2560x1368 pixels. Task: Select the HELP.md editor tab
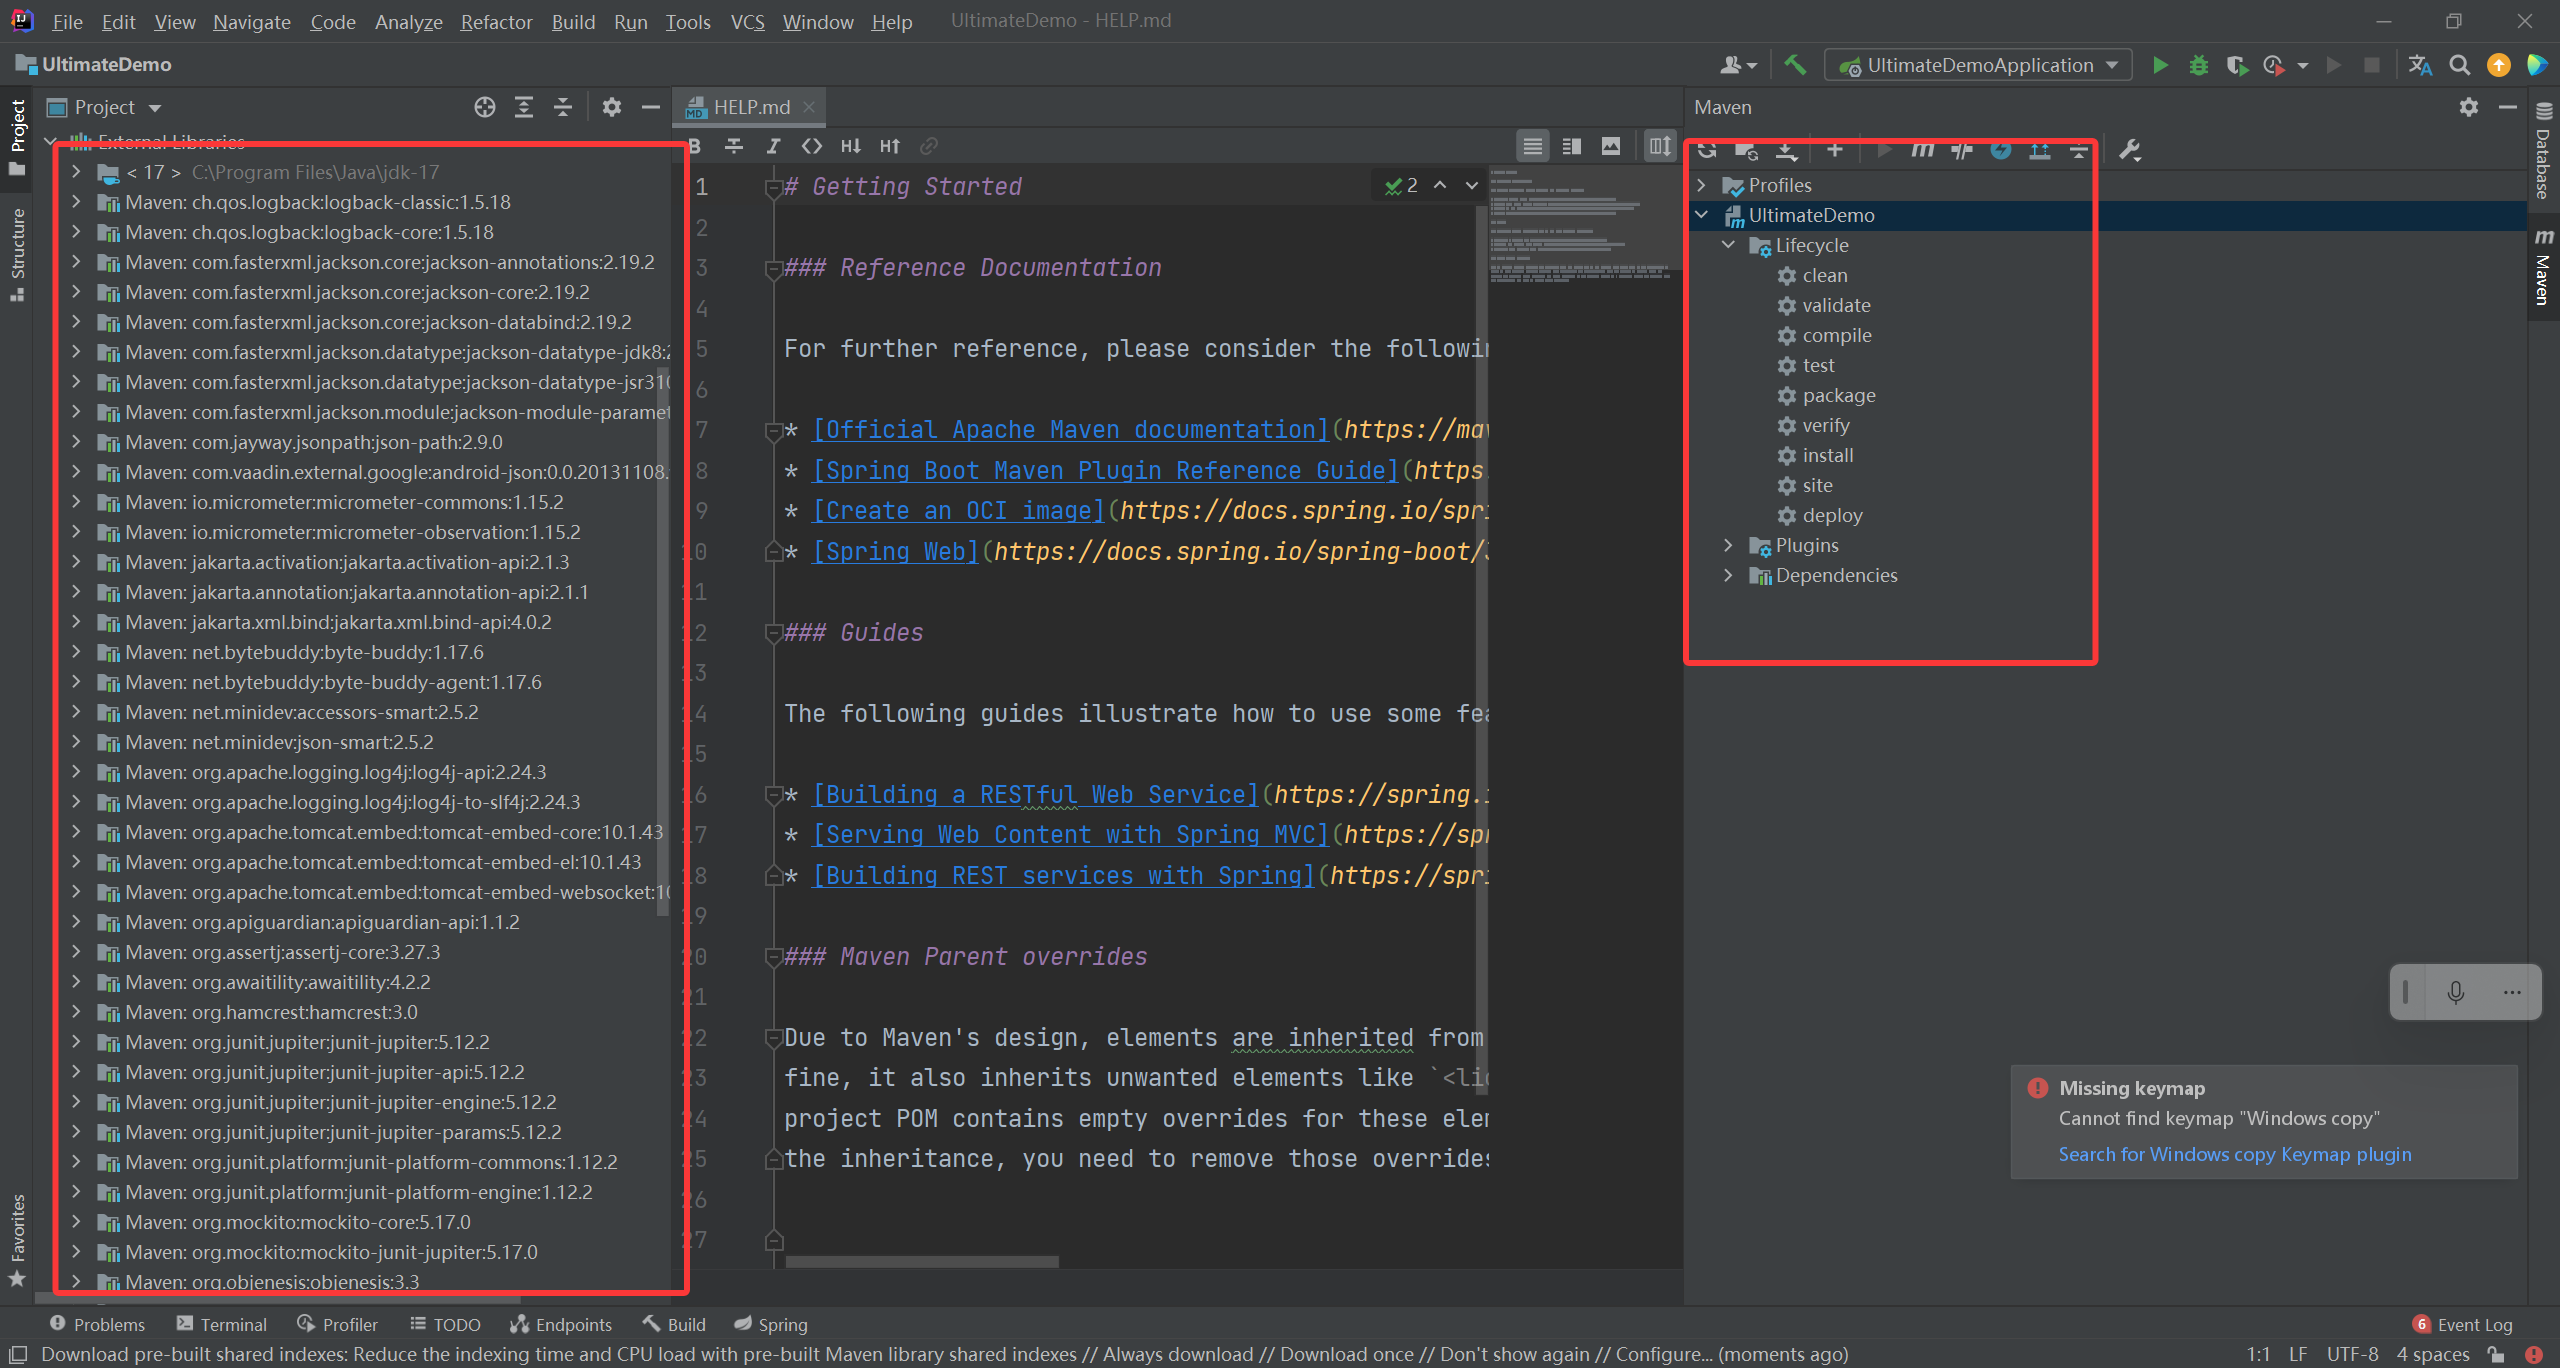coord(752,107)
